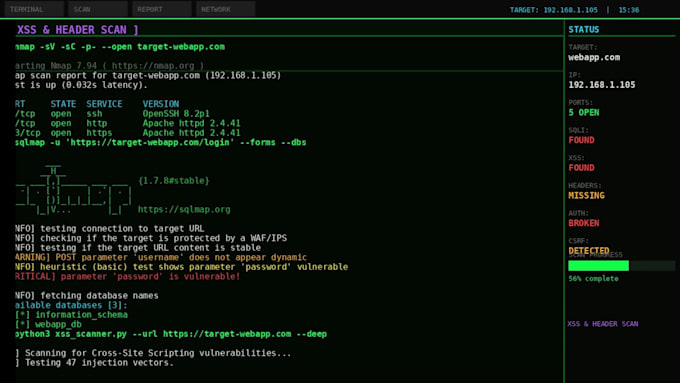Image resolution: width=680 pixels, height=383 pixels.
Task: Click the CRITICAL password is vulnerable line
Action: point(128,276)
